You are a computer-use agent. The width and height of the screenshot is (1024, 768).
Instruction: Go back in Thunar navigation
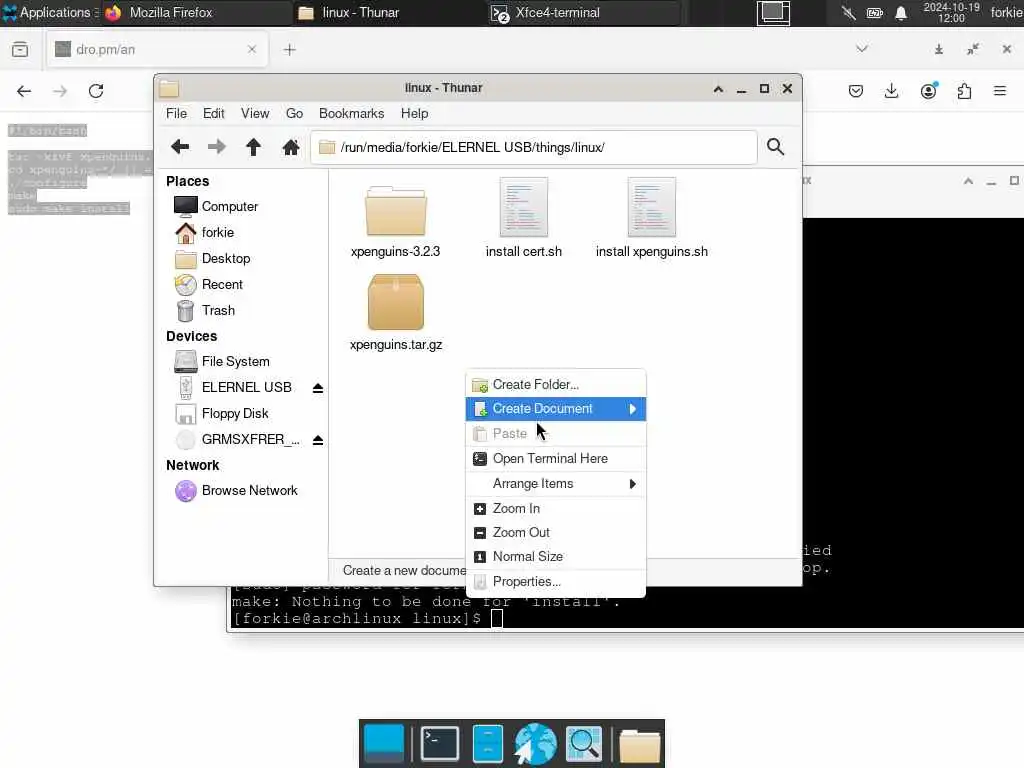(x=180, y=147)
